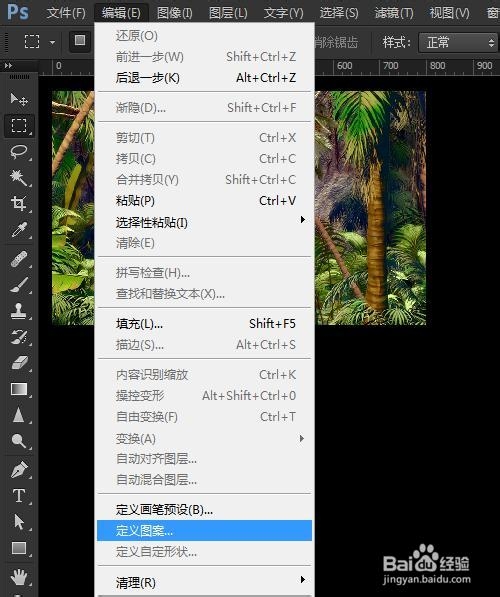Viewport: 500px width, 597px height.
Task: Choose 定义画笔预设(B)... menu item
Action: point(204,509)
